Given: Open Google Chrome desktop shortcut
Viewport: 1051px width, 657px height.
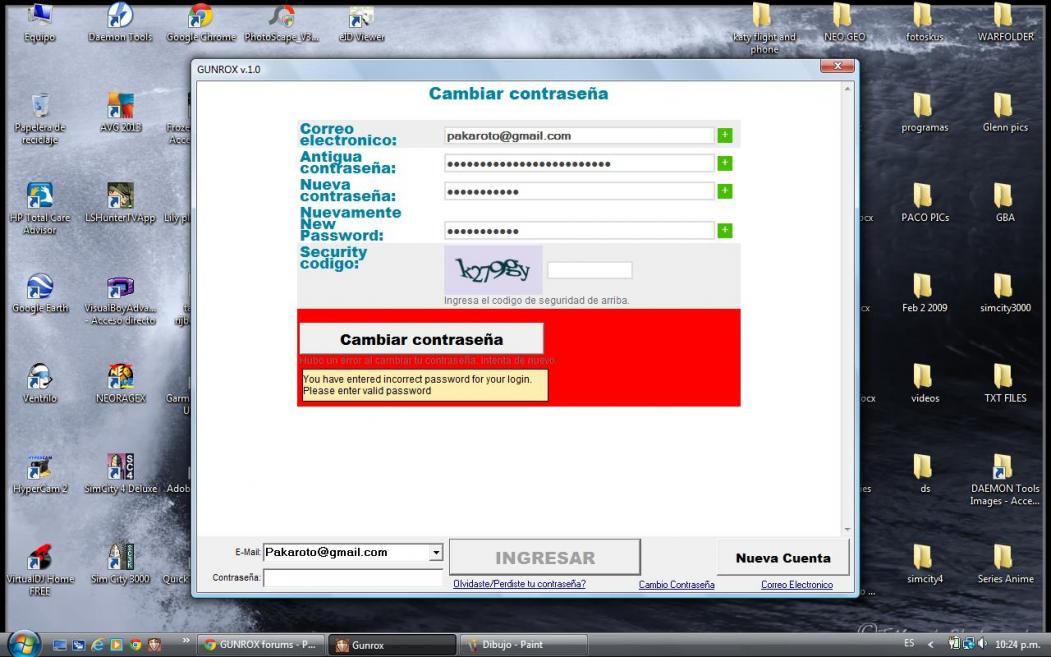Looking at the screenshot, I should (x=201, y=20).
